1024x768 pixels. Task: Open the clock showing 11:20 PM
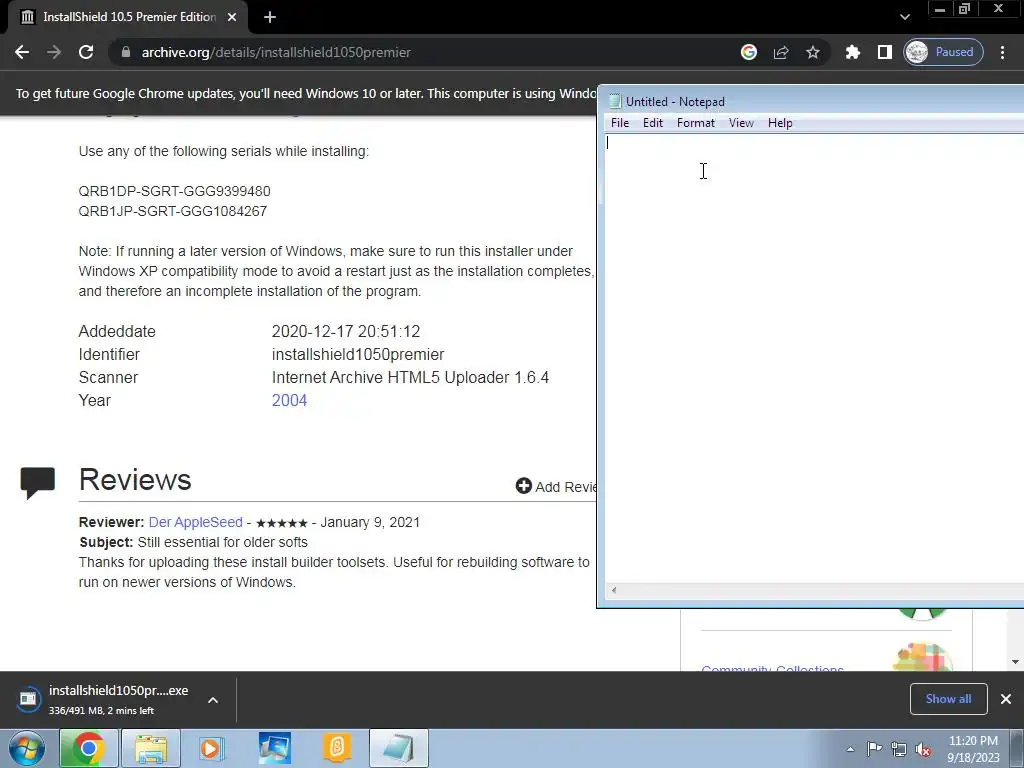coord(973,749)
